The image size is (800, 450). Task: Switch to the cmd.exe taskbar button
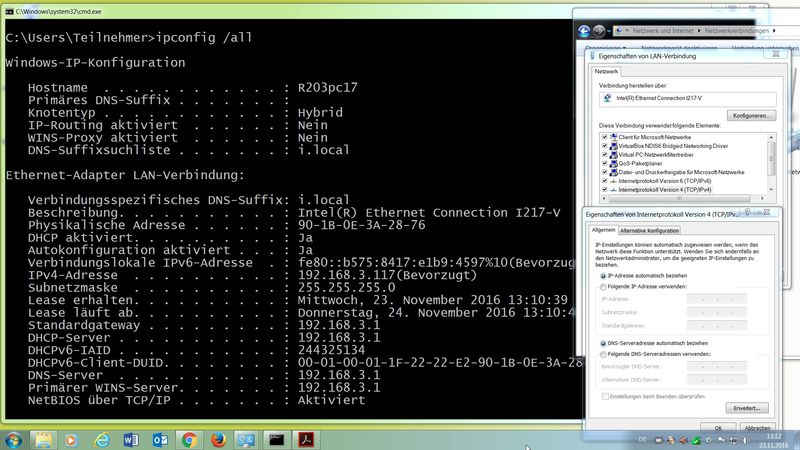[277, 440]
